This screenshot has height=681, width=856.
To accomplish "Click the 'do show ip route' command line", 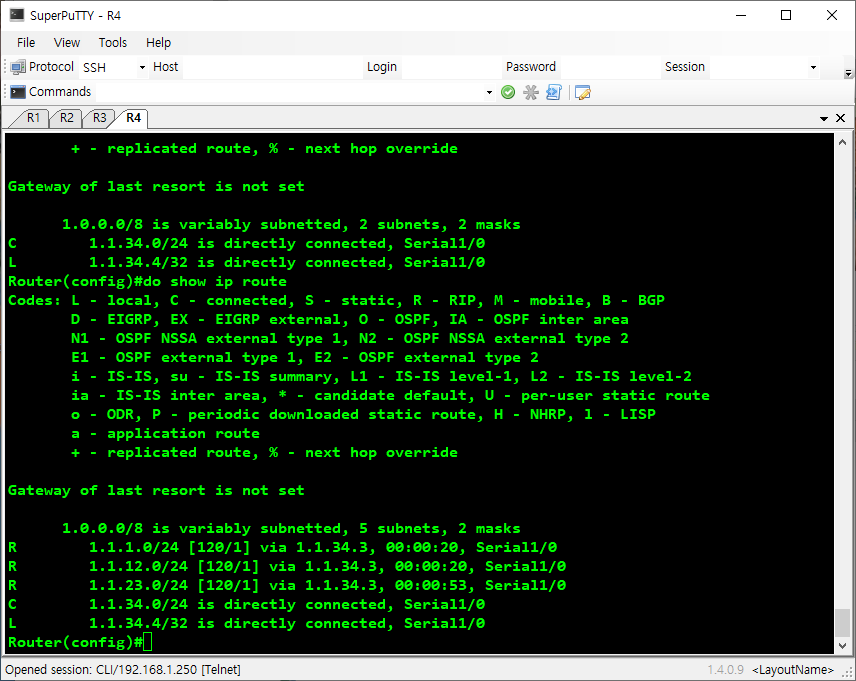I will point(147,282).
